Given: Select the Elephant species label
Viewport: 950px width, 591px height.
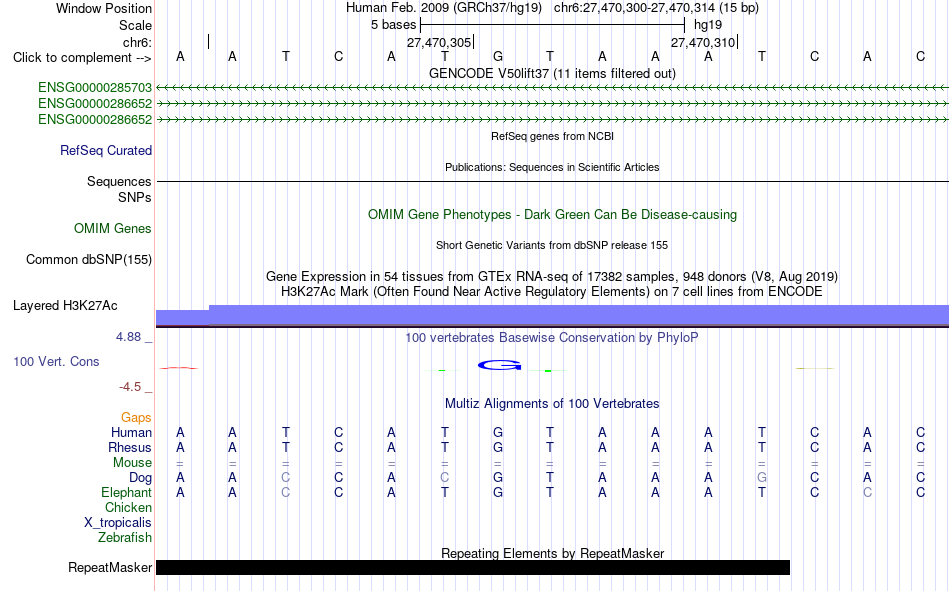Looking at the screenshot, I should [x=126, y=492].
